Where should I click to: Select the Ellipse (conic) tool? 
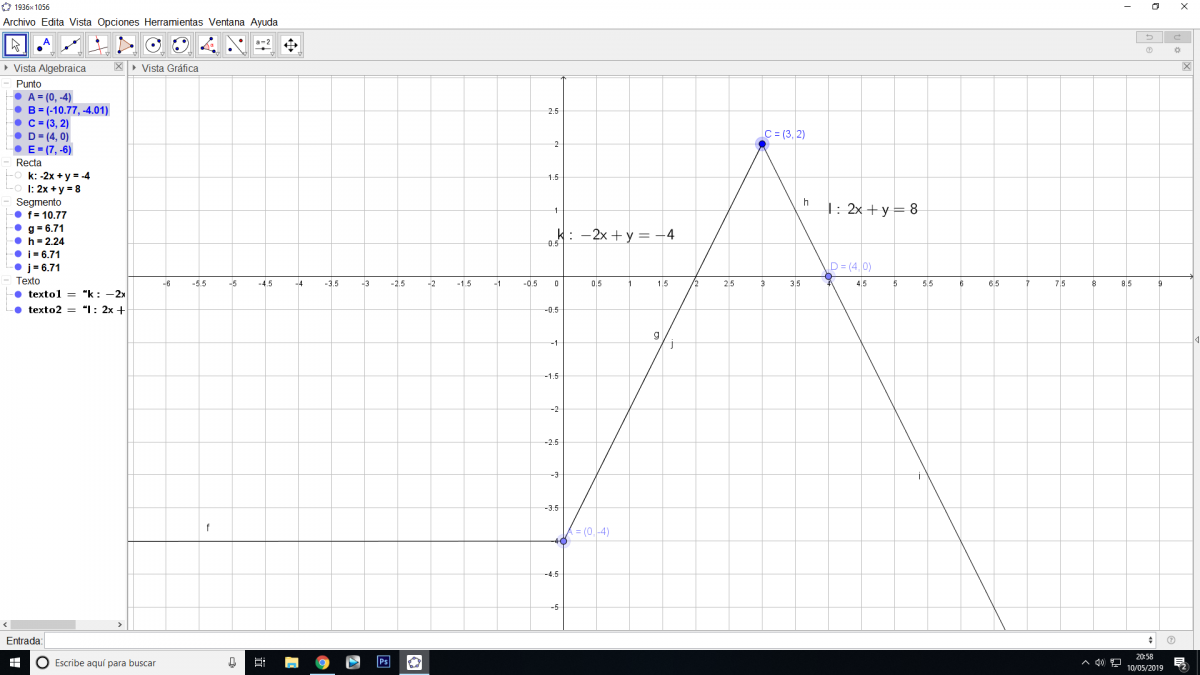coord(180,45)
